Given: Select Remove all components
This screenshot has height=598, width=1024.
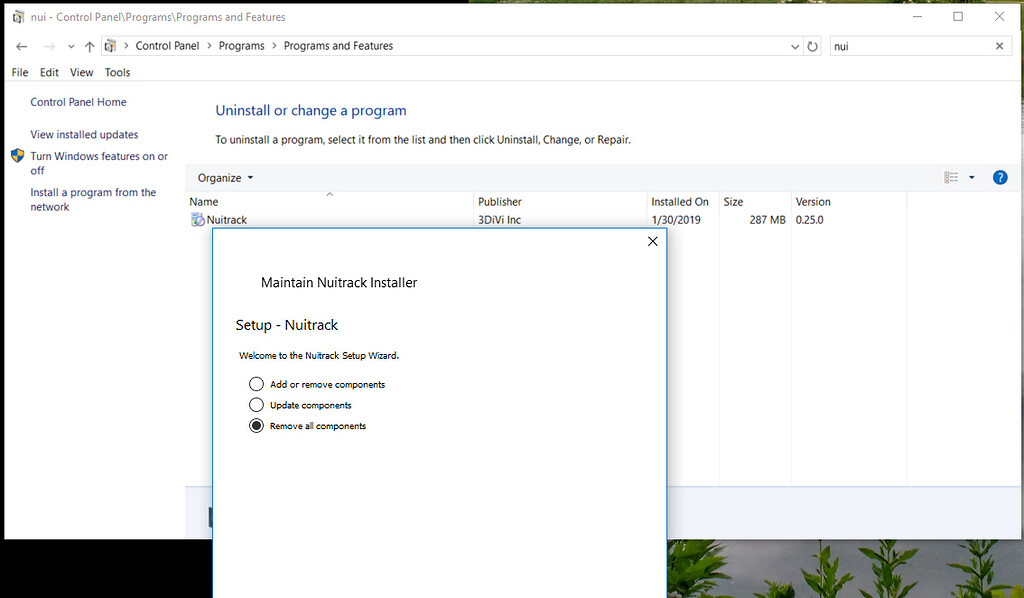Looking at the screenshot, I should [256, 425].
